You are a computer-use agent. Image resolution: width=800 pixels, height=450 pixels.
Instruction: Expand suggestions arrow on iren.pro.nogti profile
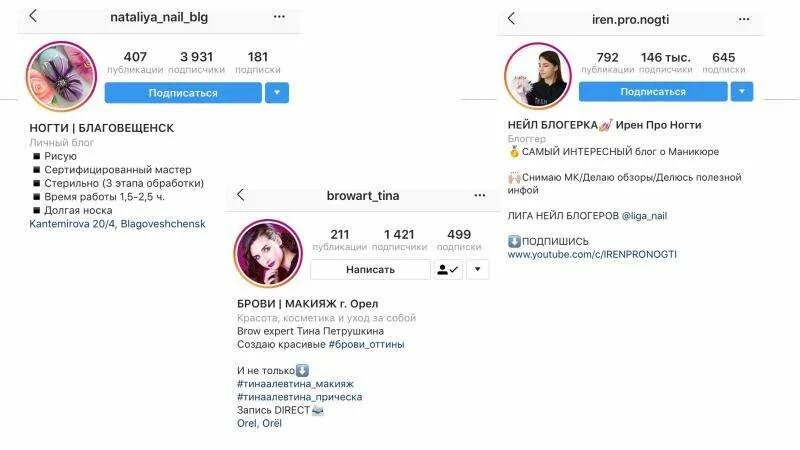coord(742,92)
